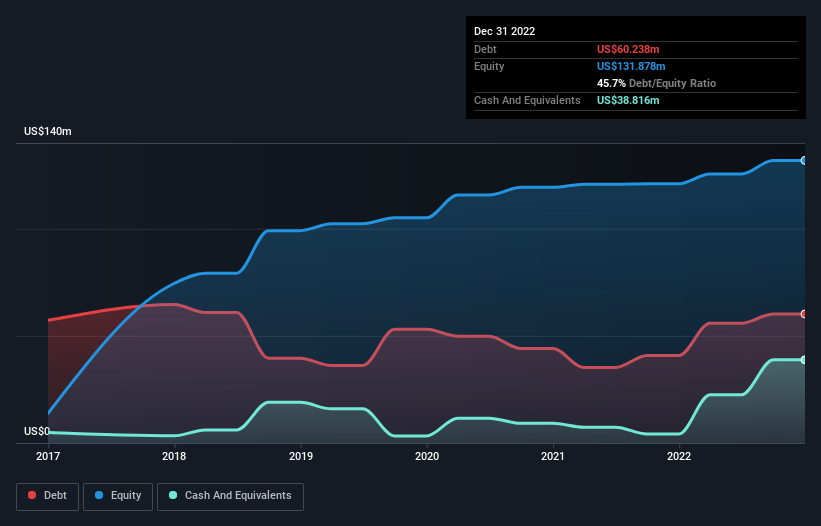Viewport: 821px width, 526px height.
Task: Toggle the Cash And Equivalents legend button
Action: coord(230,496)
